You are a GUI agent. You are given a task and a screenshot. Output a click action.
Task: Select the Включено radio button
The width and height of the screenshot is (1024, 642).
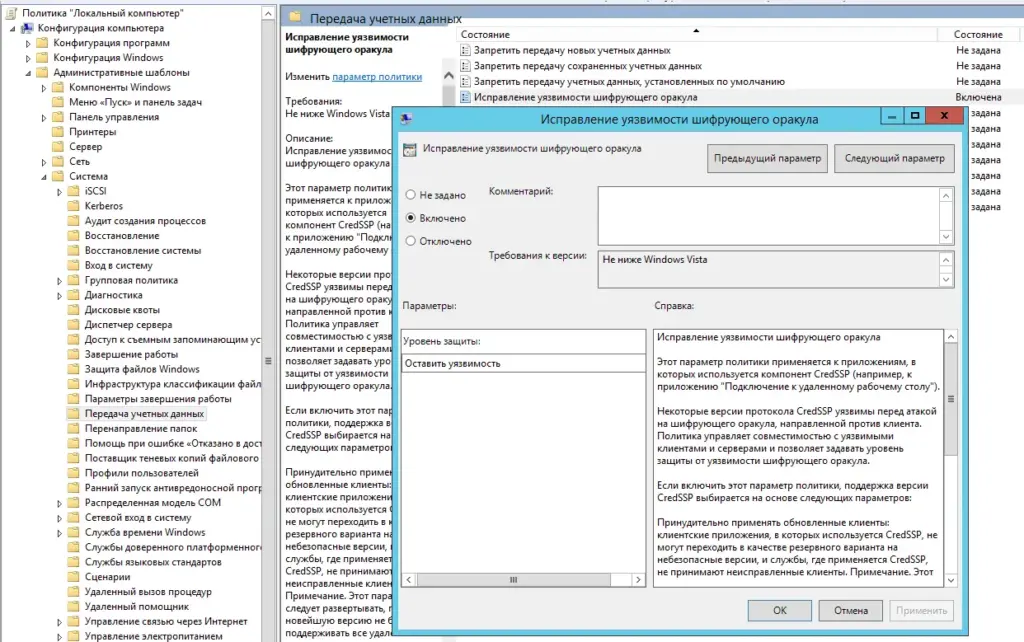tap(410, 218)
